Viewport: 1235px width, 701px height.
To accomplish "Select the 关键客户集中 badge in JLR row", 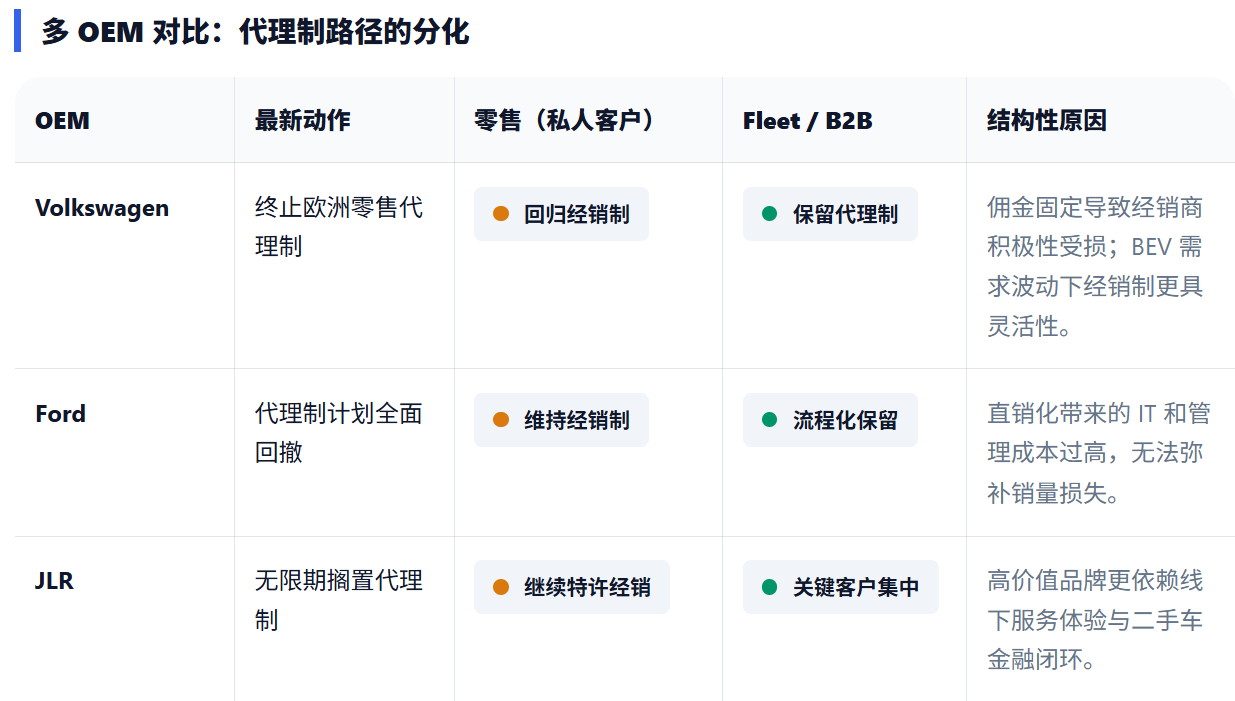I will (x=840, y=587).
